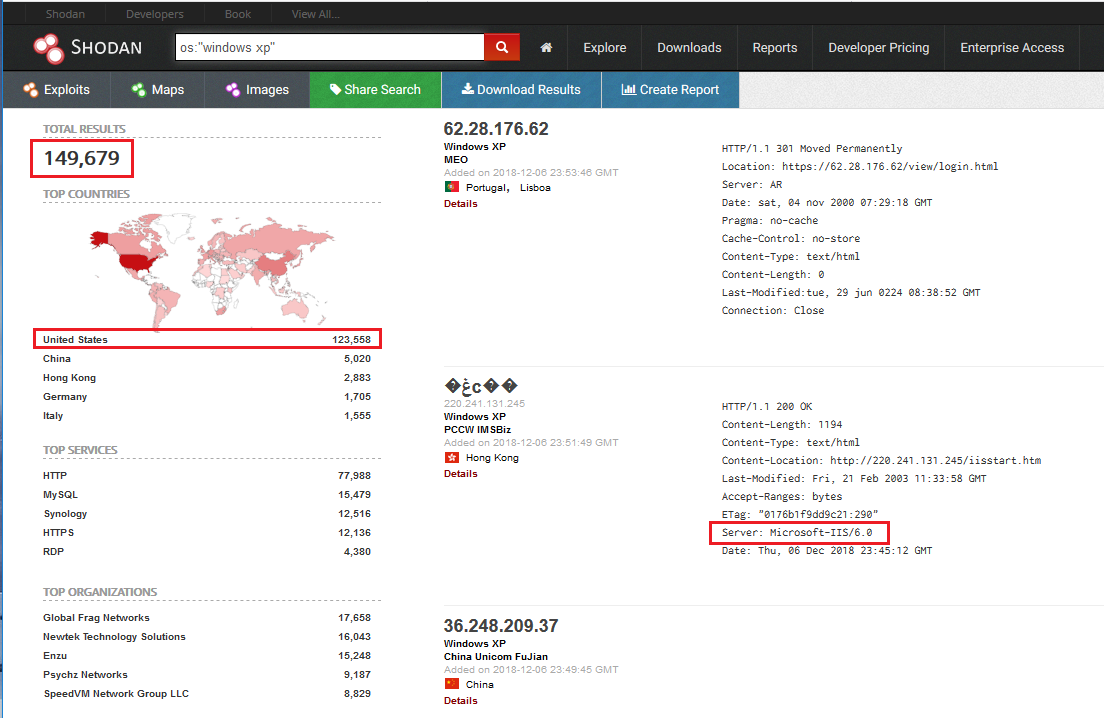Click the Lisboa city link

pos(535,187)
